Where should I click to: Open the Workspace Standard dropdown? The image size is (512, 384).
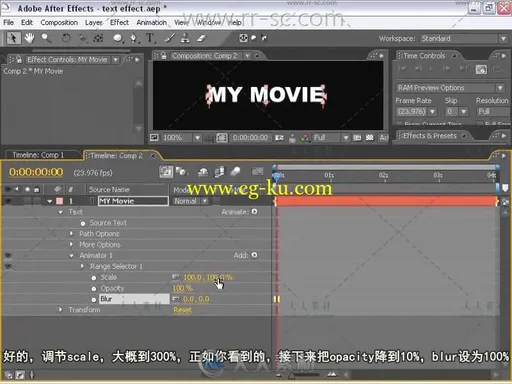coord(464,39)
